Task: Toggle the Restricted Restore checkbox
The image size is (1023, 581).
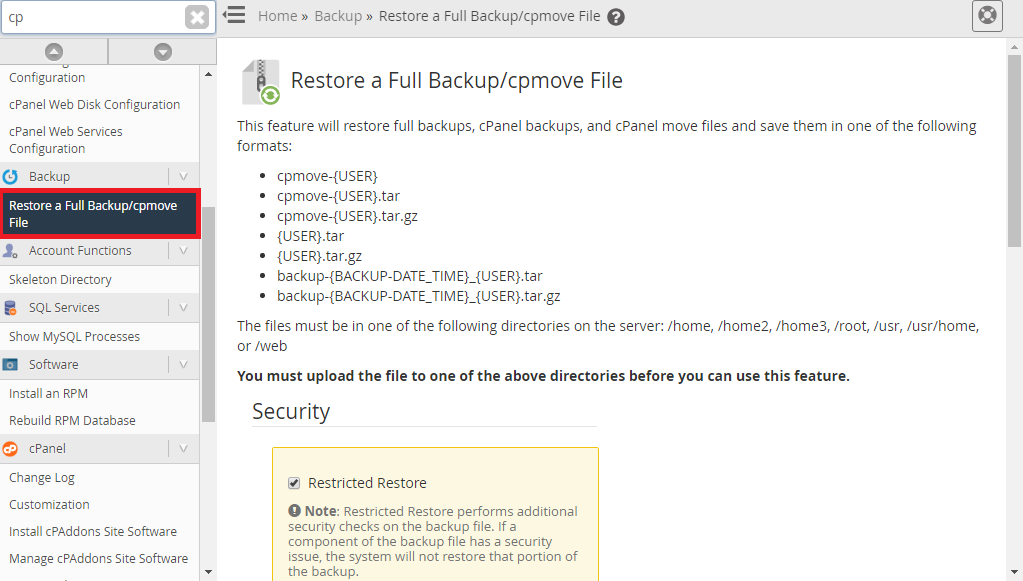Action: 294,483
